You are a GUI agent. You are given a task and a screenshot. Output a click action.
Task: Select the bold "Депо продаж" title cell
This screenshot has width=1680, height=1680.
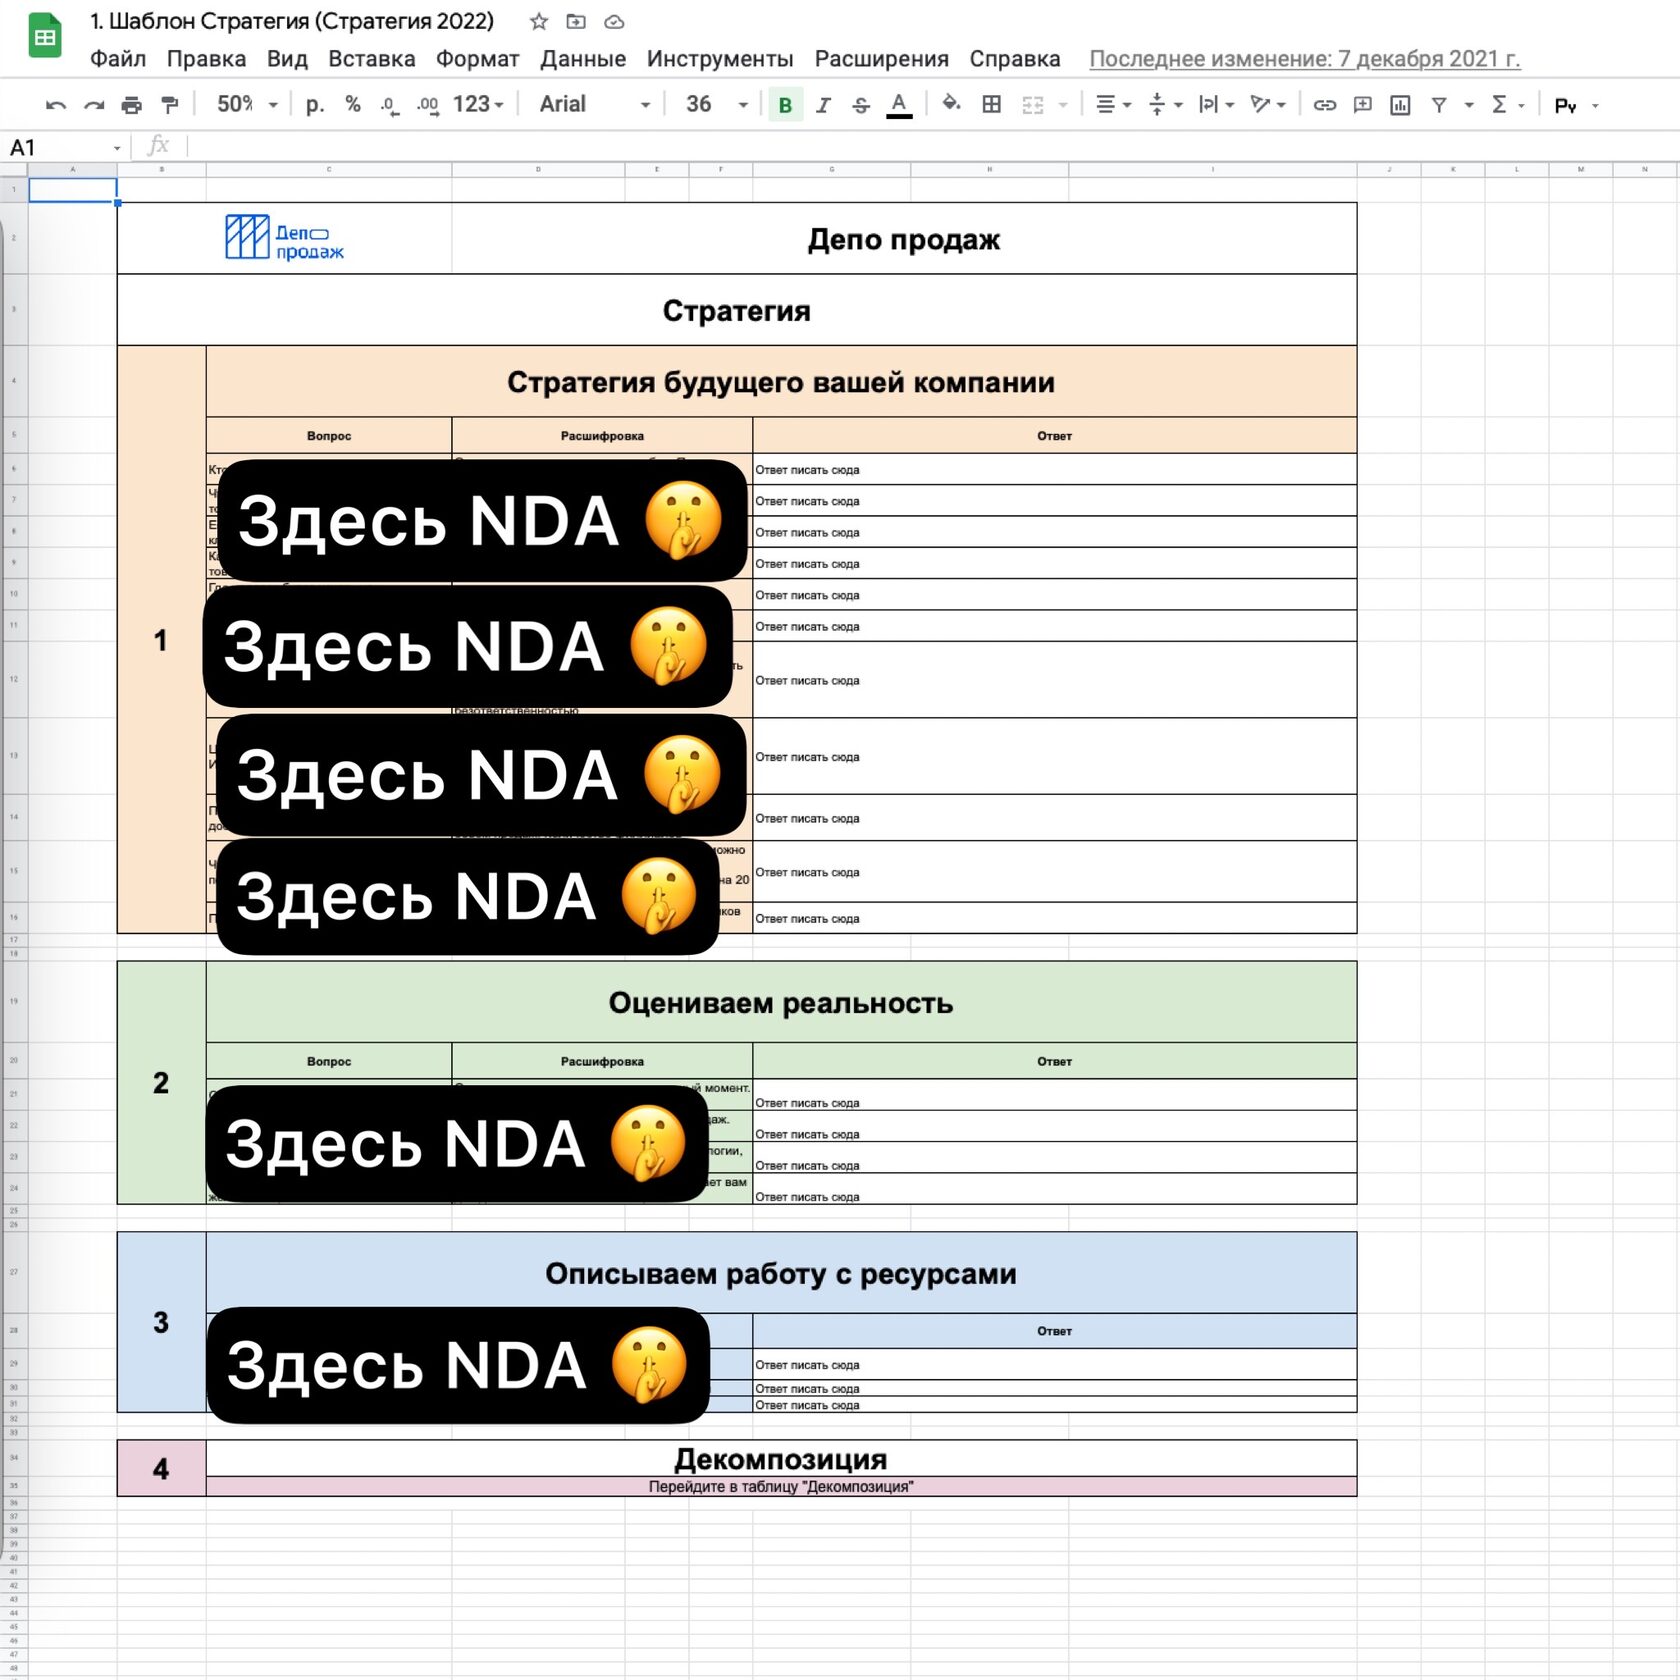pyautogui.click(x=904, y=239)
